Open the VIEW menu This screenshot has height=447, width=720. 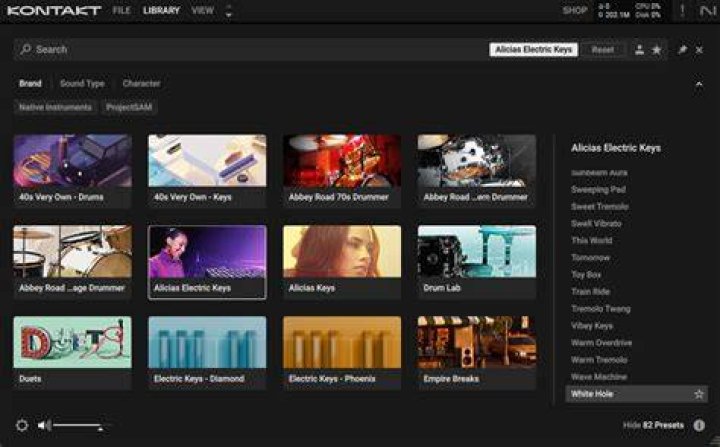202,10
